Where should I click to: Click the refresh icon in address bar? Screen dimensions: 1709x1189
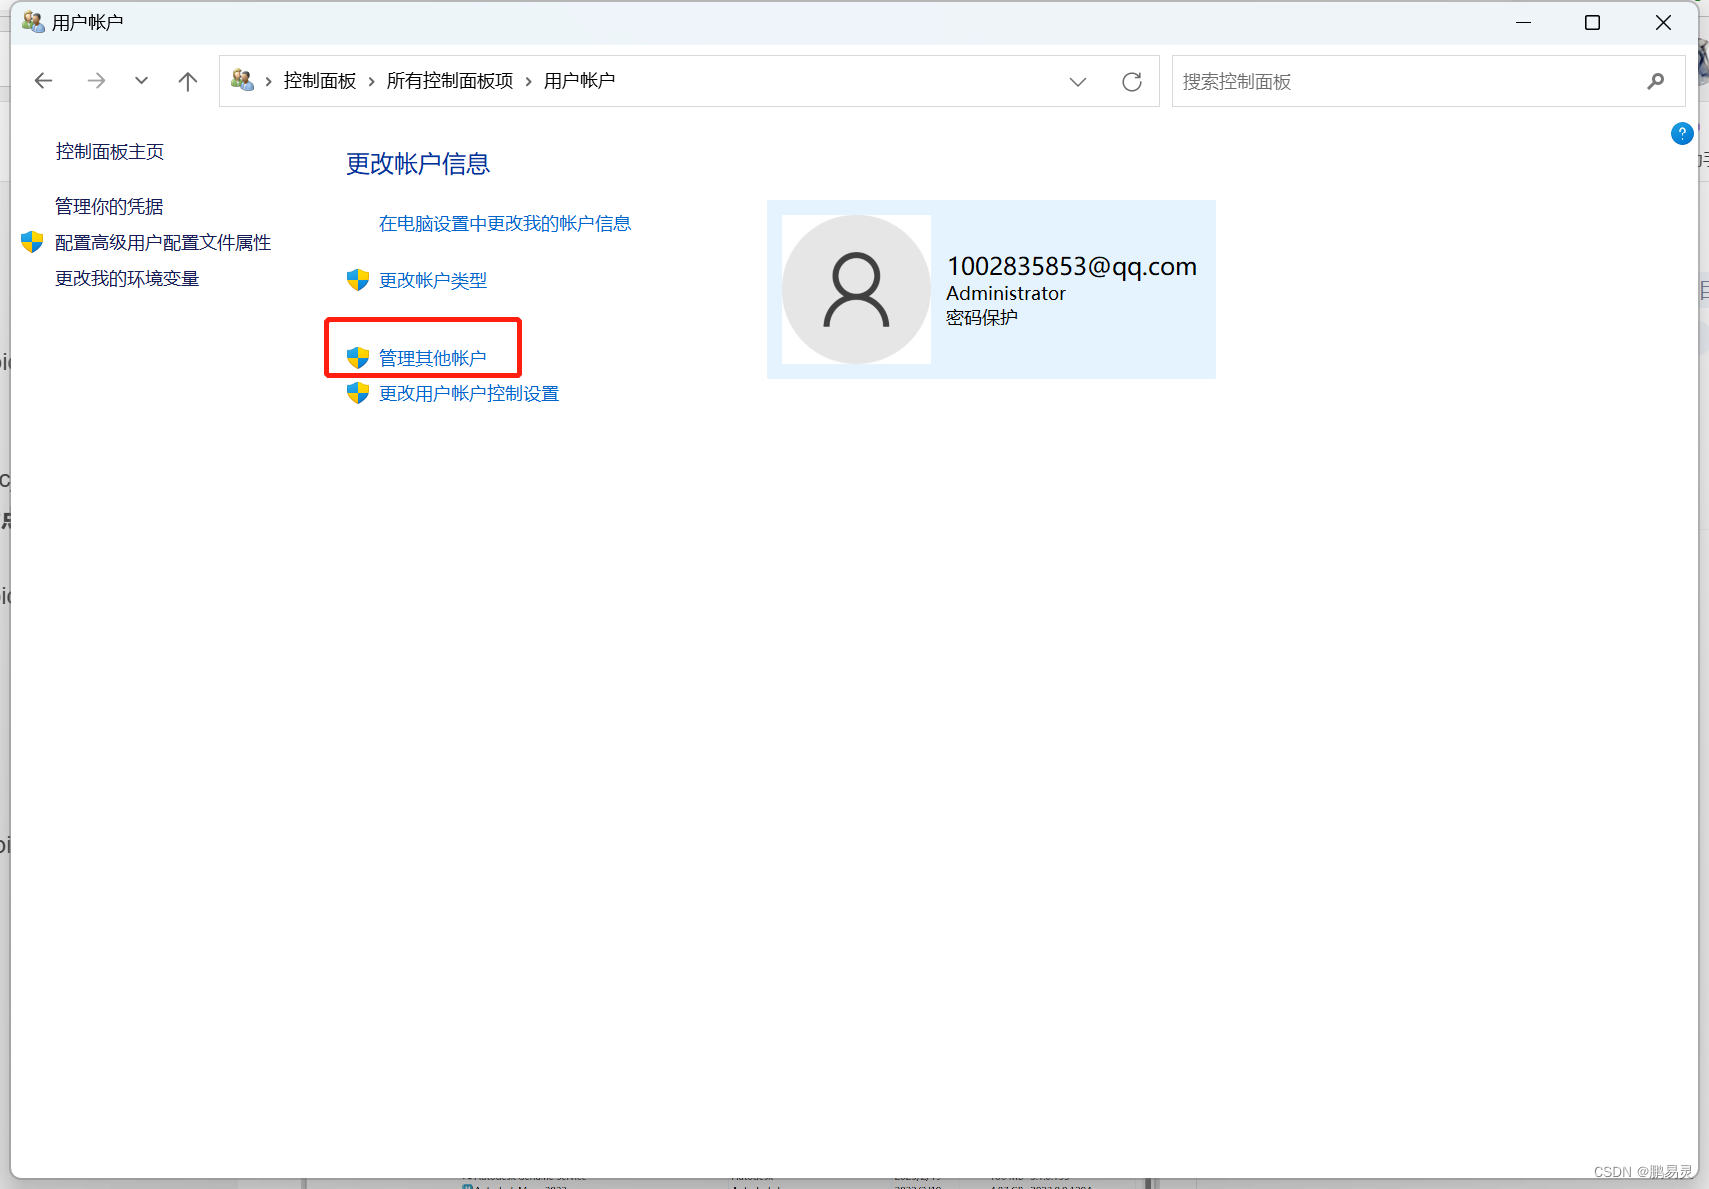[1132, 81]
